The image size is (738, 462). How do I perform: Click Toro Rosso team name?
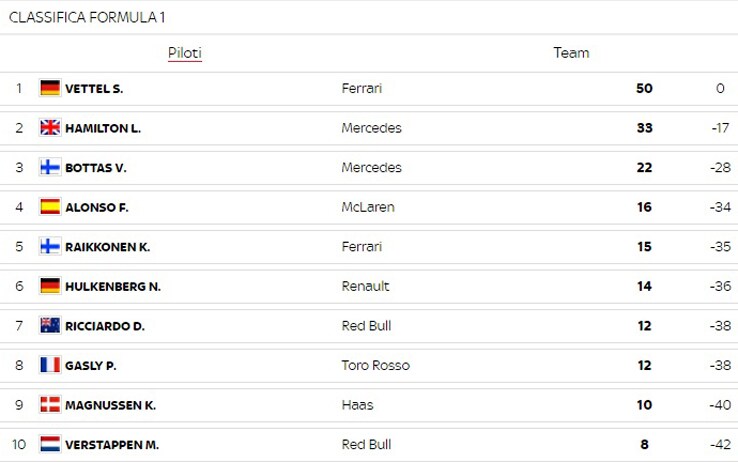(x=376, y=365)
